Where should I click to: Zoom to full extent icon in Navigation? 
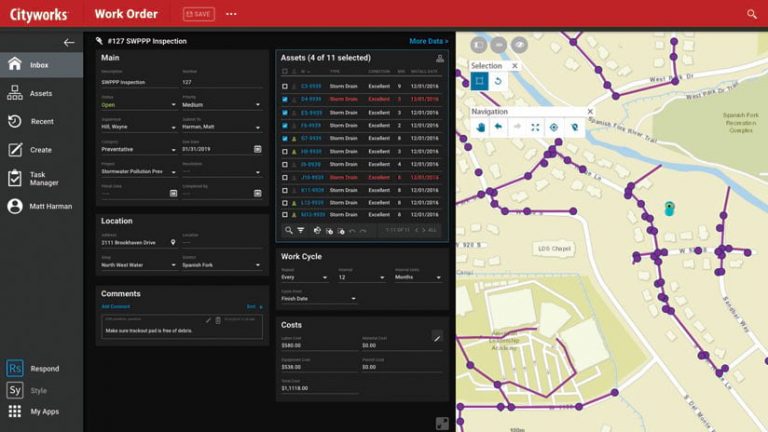[x=535, y=127]
